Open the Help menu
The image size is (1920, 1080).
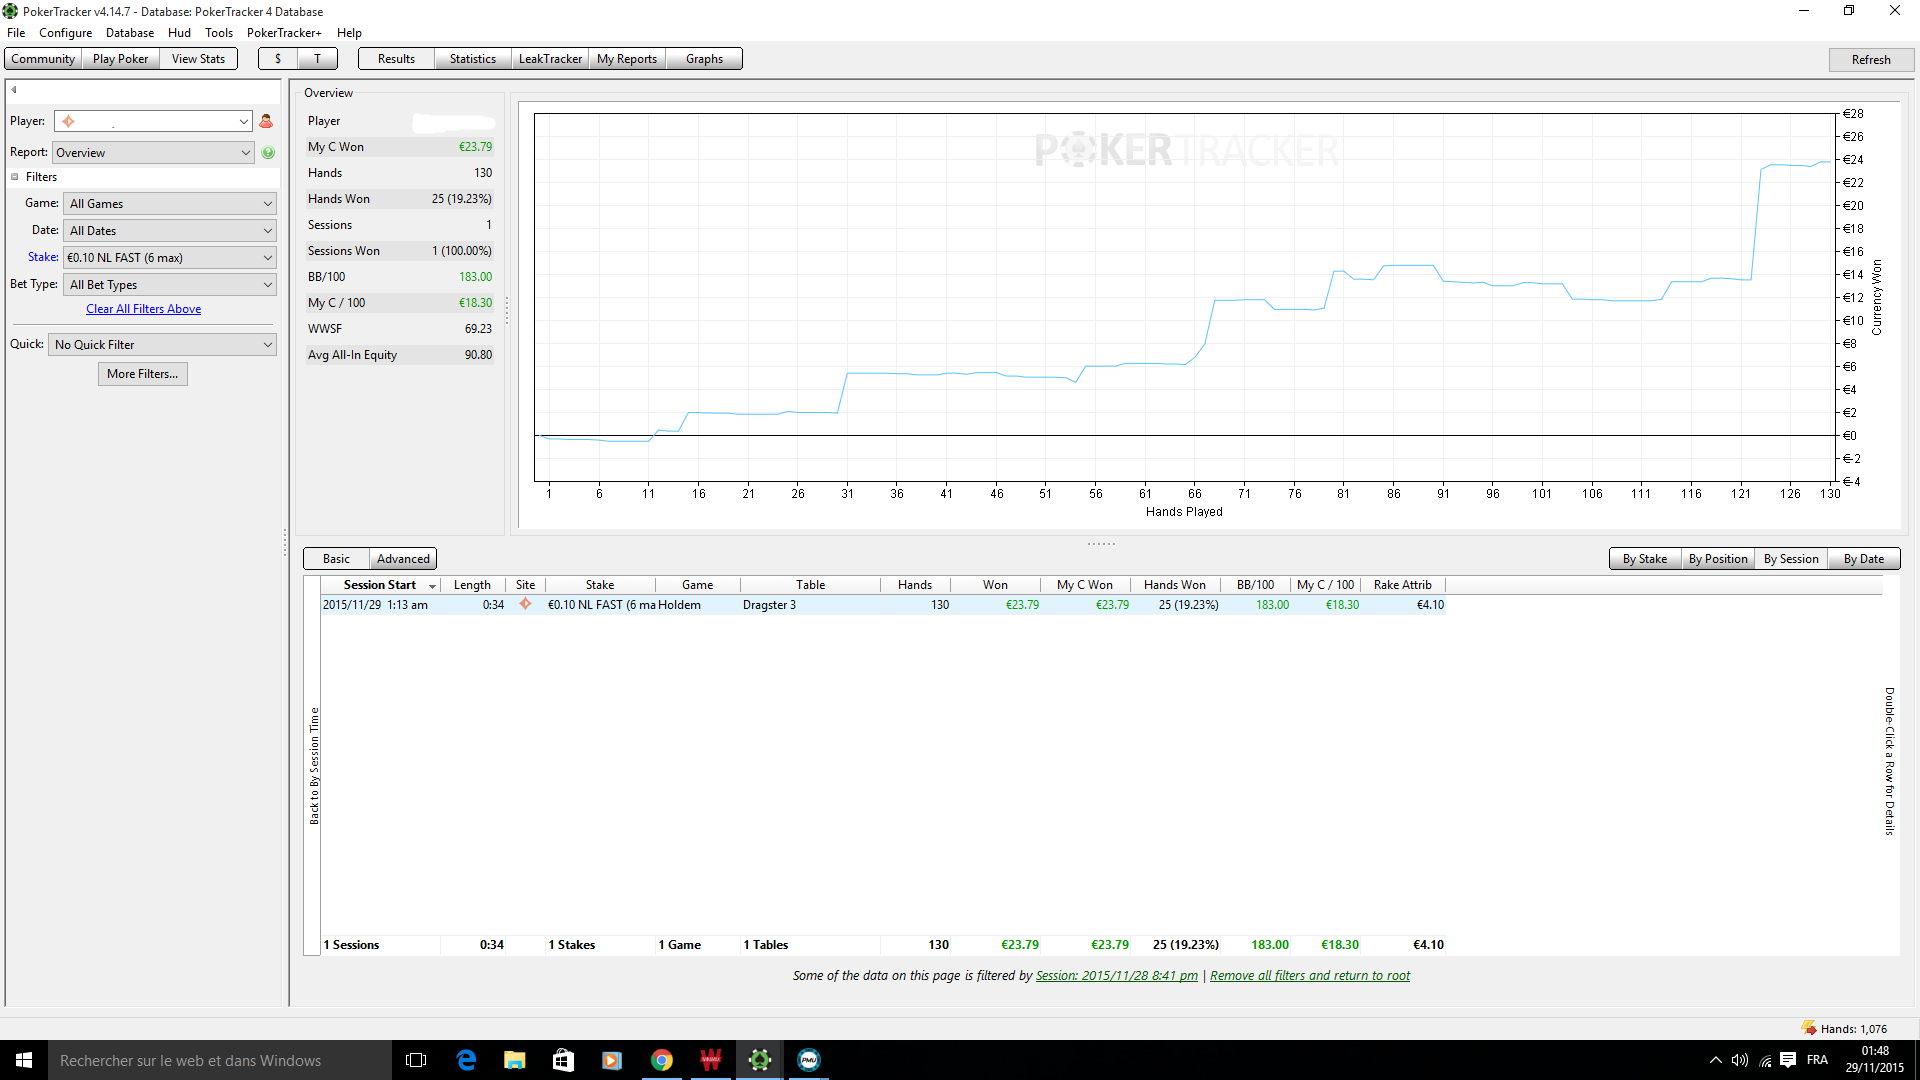pos(349,33)
